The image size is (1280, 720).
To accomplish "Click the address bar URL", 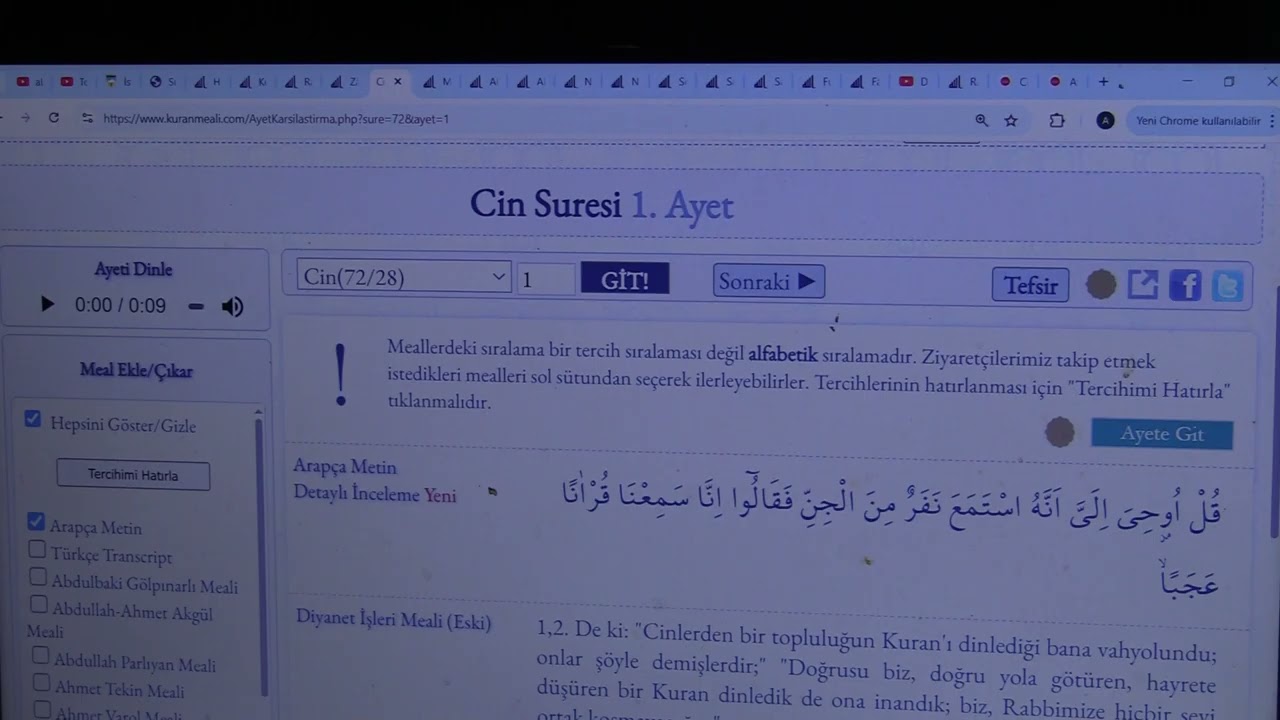I will pyautogui.click(x=276, y=118).
